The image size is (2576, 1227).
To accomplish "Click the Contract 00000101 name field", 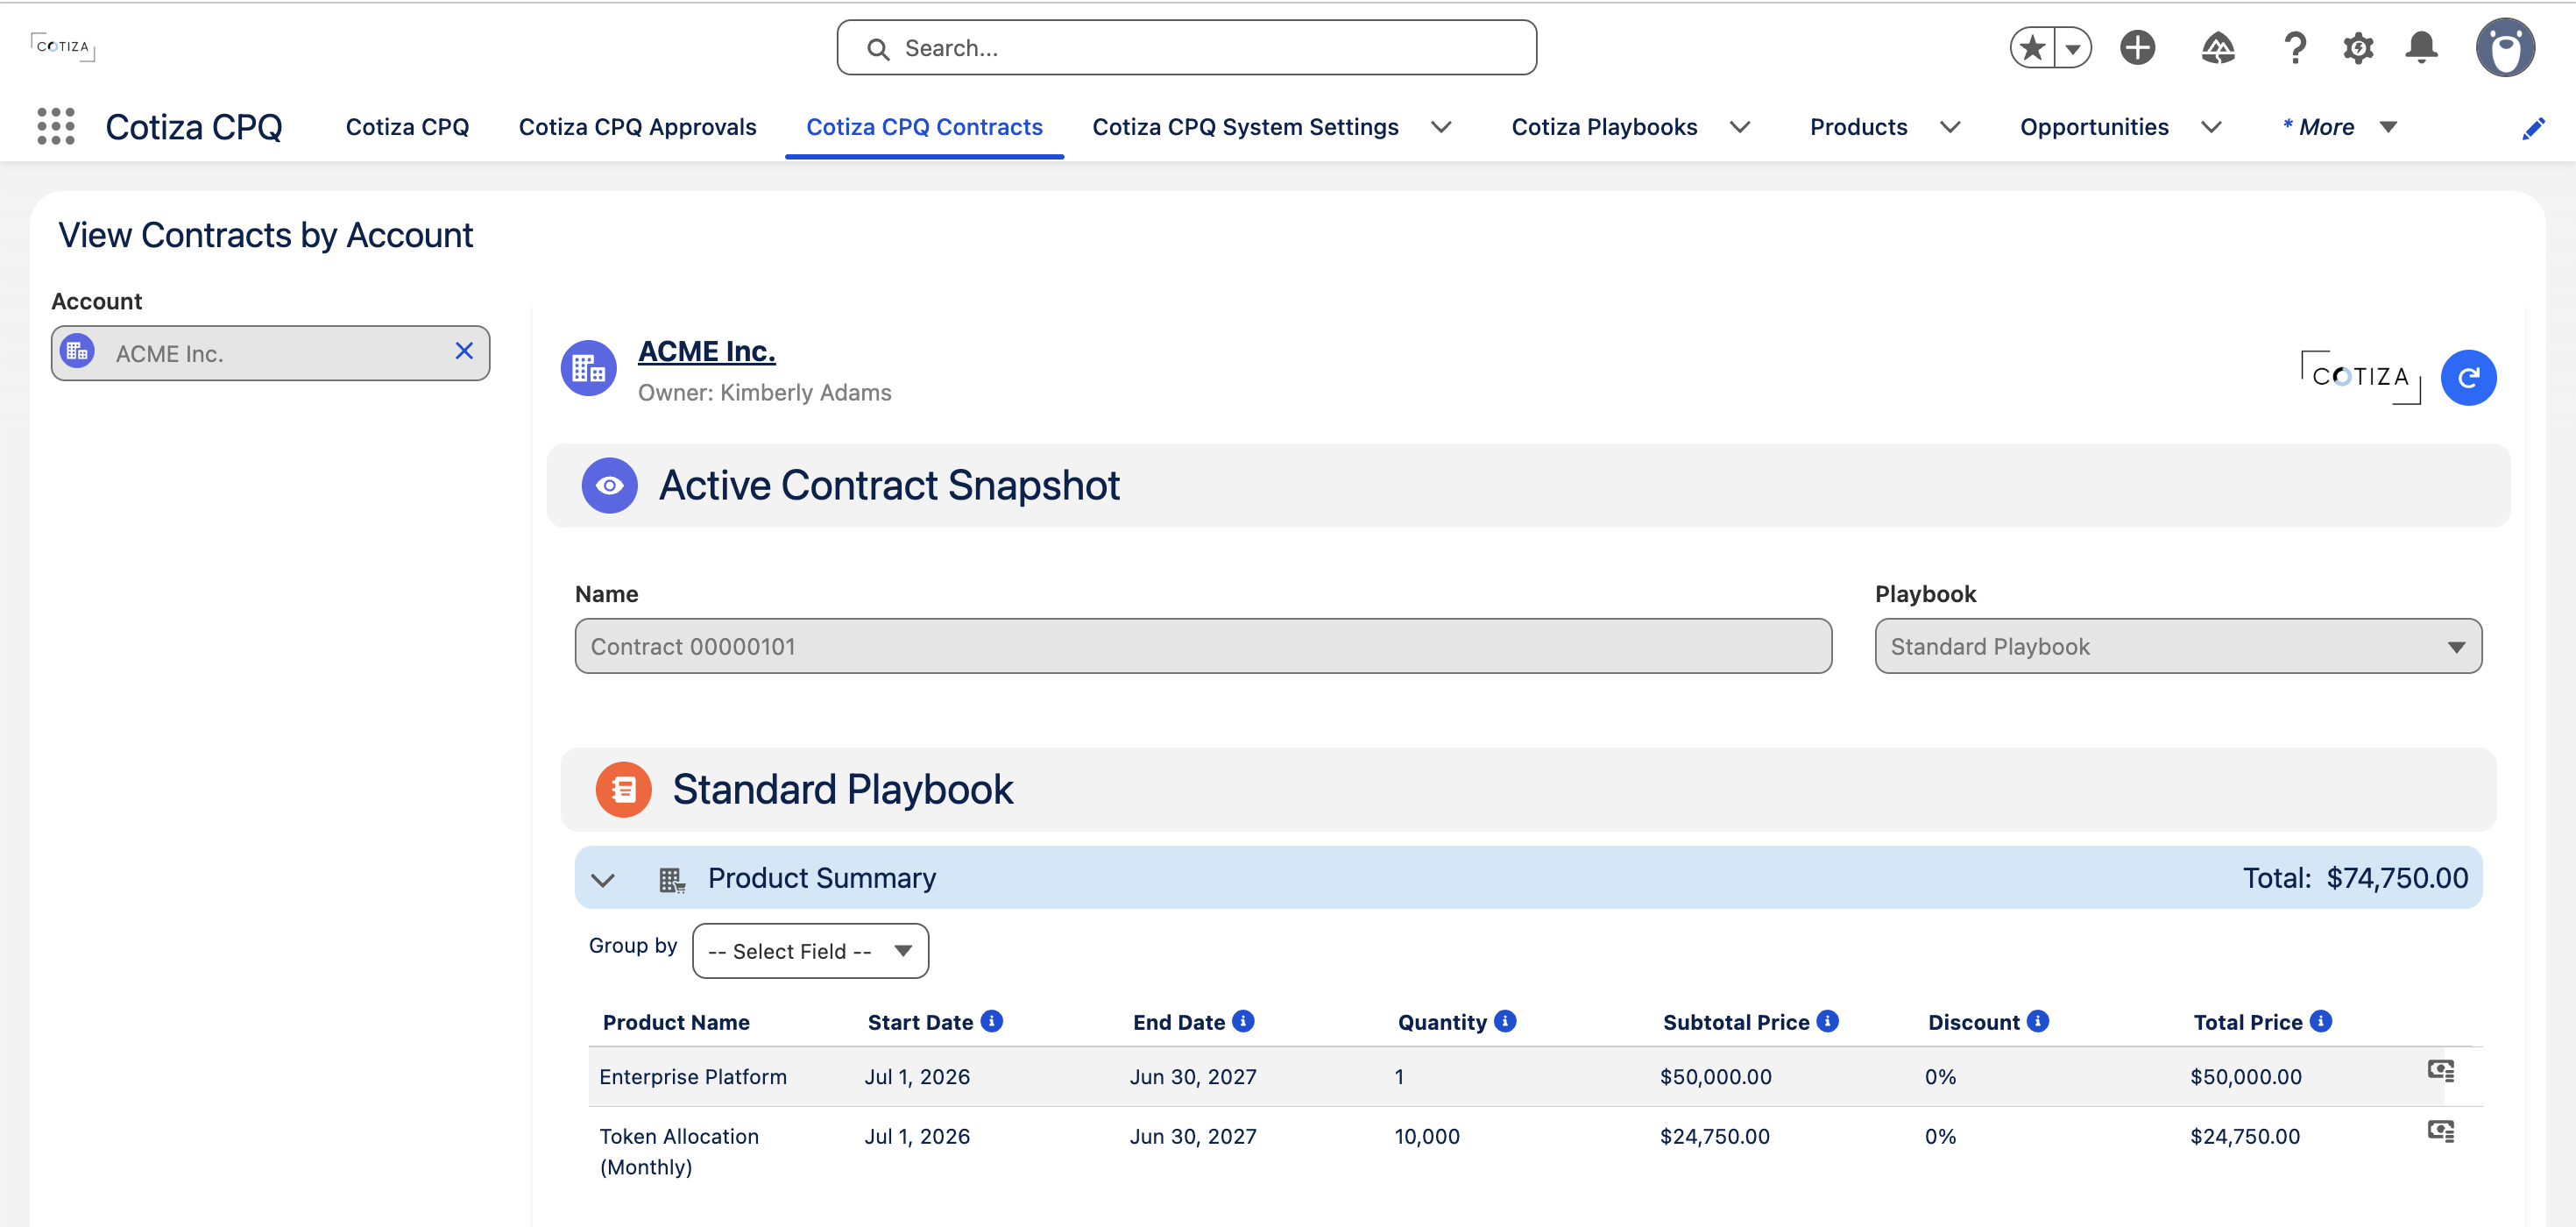I will 1203,646.
